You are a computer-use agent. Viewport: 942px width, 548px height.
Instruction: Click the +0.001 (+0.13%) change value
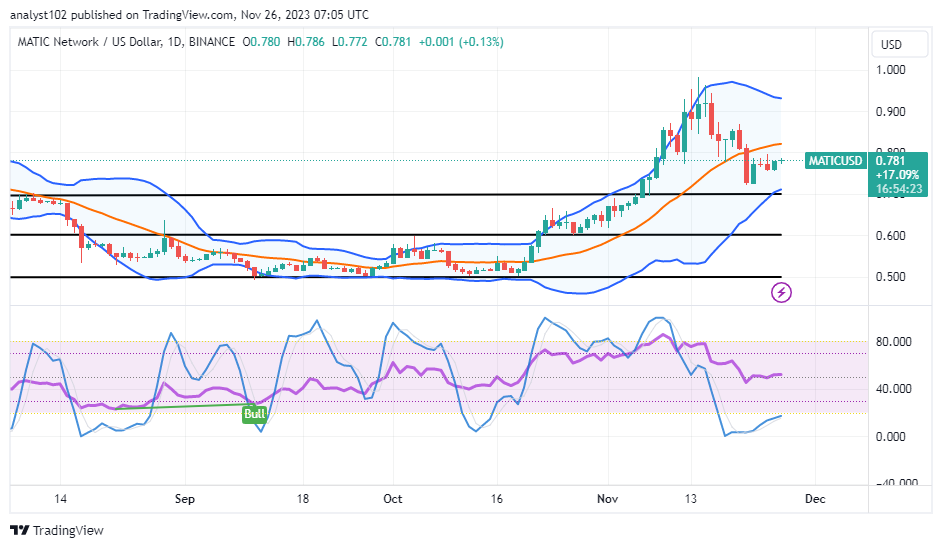pyautogui.click(x=461, y=42)
